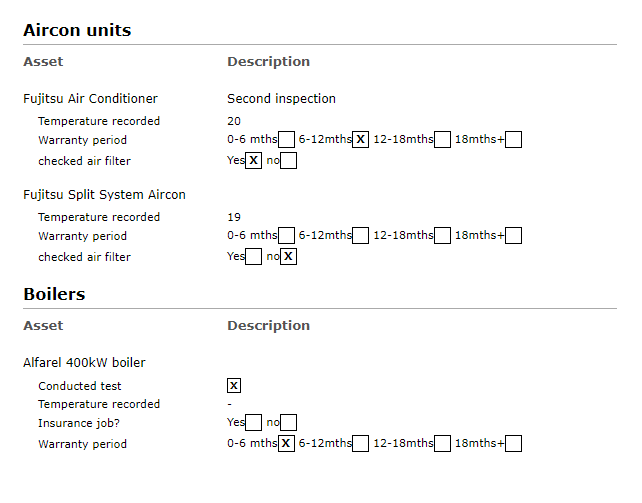The image size is (642, 503).
Task: Check 0-6 mths for Fujitsu Air Conditioner warranty
Action: coord(286,140)
